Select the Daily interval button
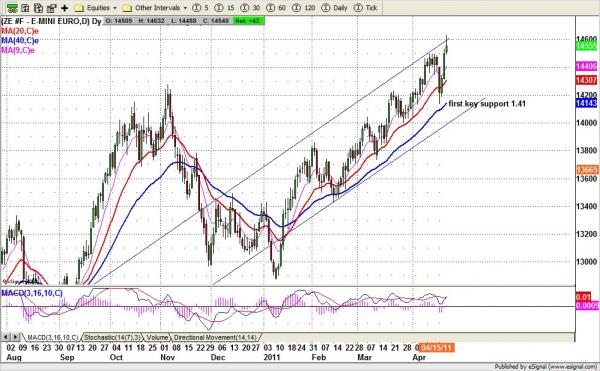 point(334,8)
